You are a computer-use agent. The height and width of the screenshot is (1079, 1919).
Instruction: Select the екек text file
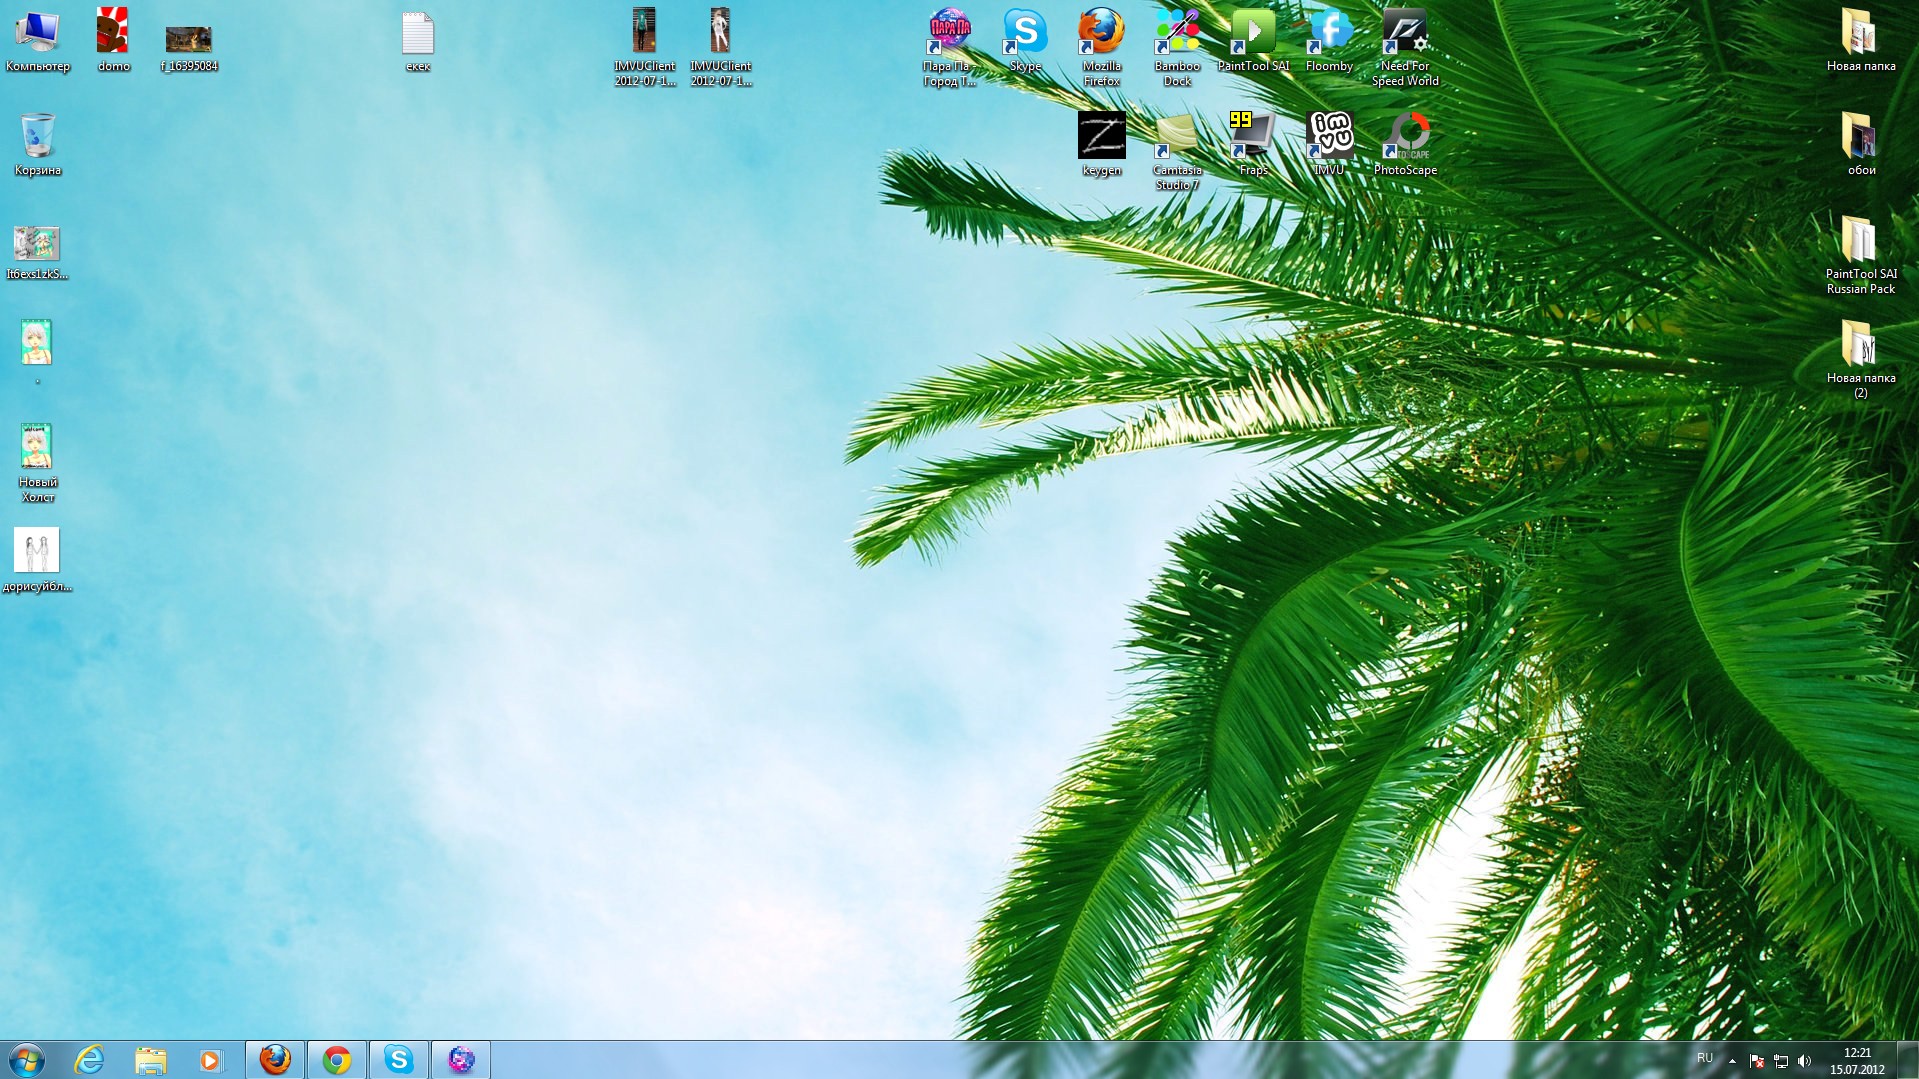click(x=418, y=41)
